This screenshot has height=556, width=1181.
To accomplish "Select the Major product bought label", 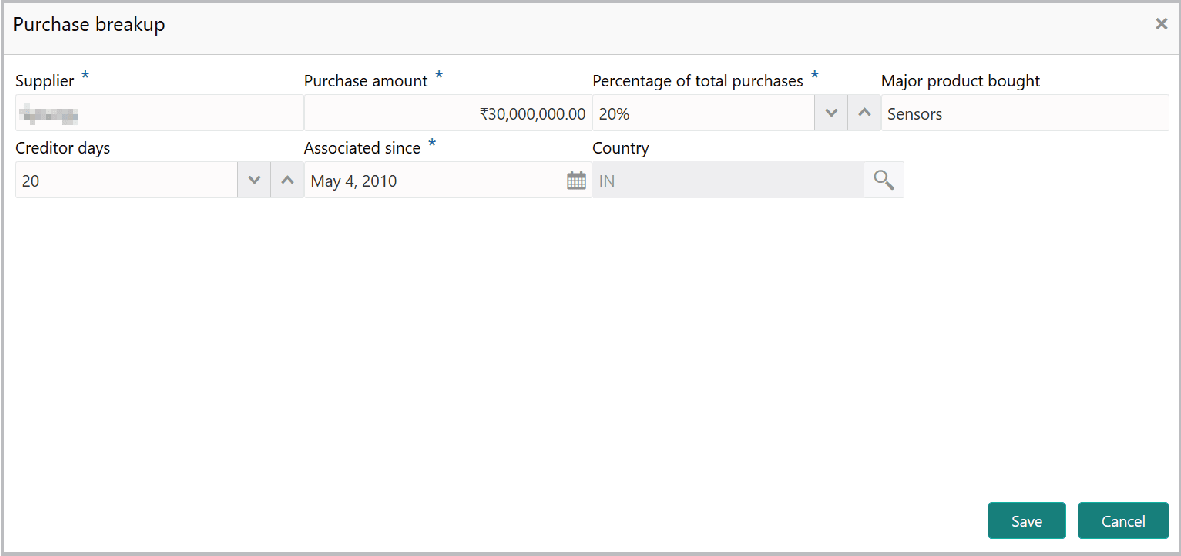I will (x=960, y=81).
